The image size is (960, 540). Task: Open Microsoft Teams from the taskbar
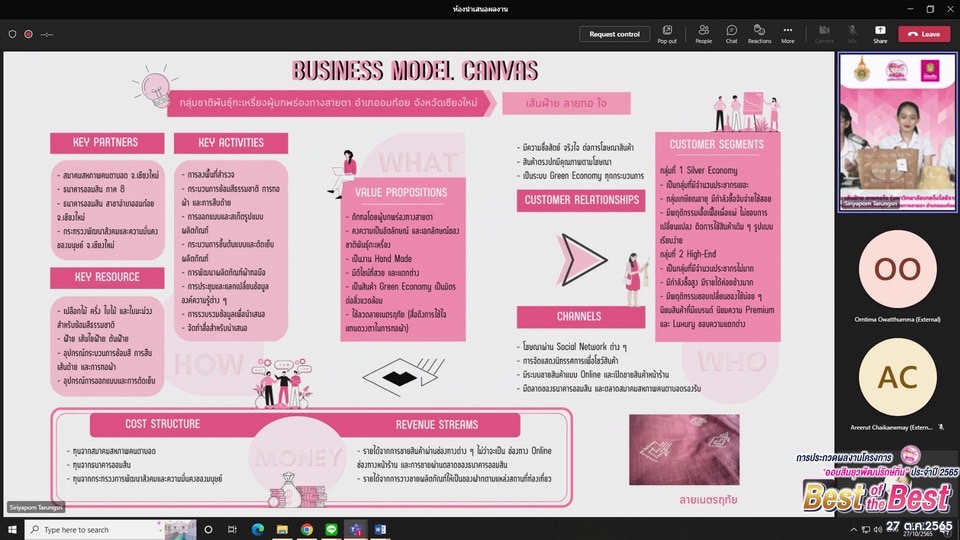[355, 529]
